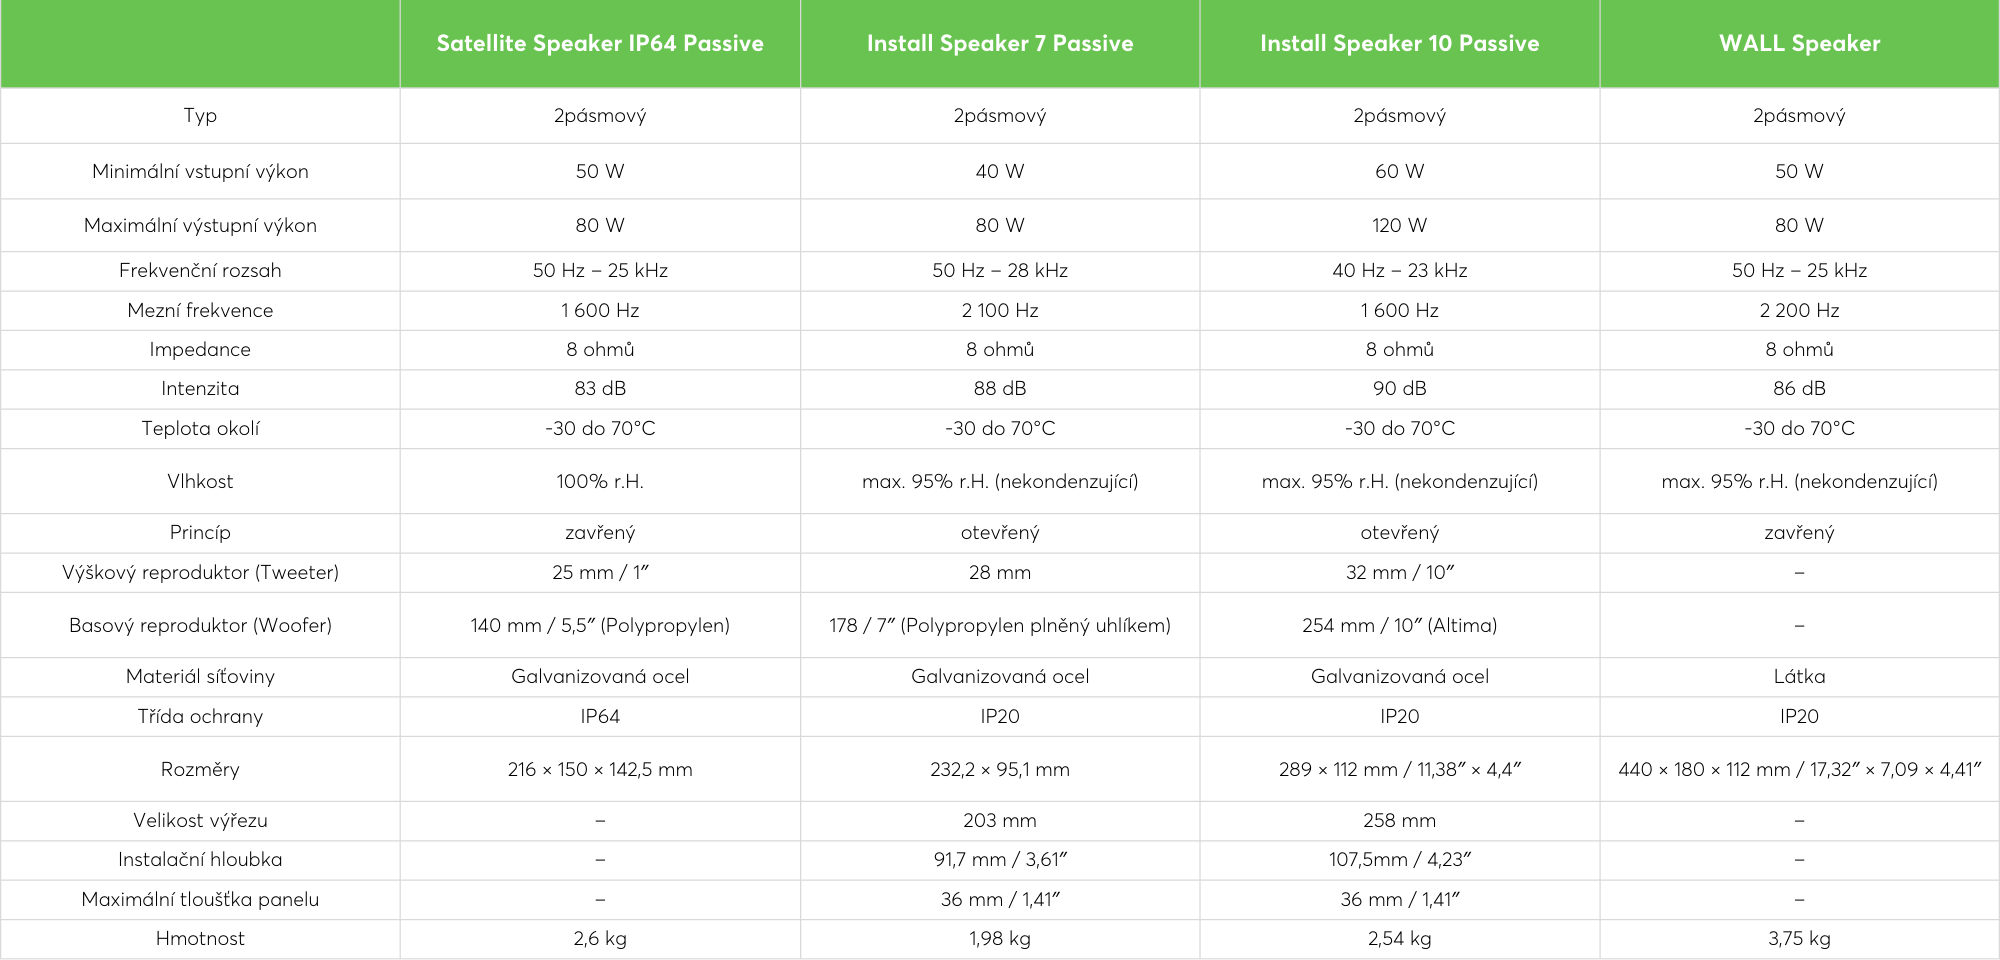
Task: Click the Impedance row label
Action: point(200,350)
